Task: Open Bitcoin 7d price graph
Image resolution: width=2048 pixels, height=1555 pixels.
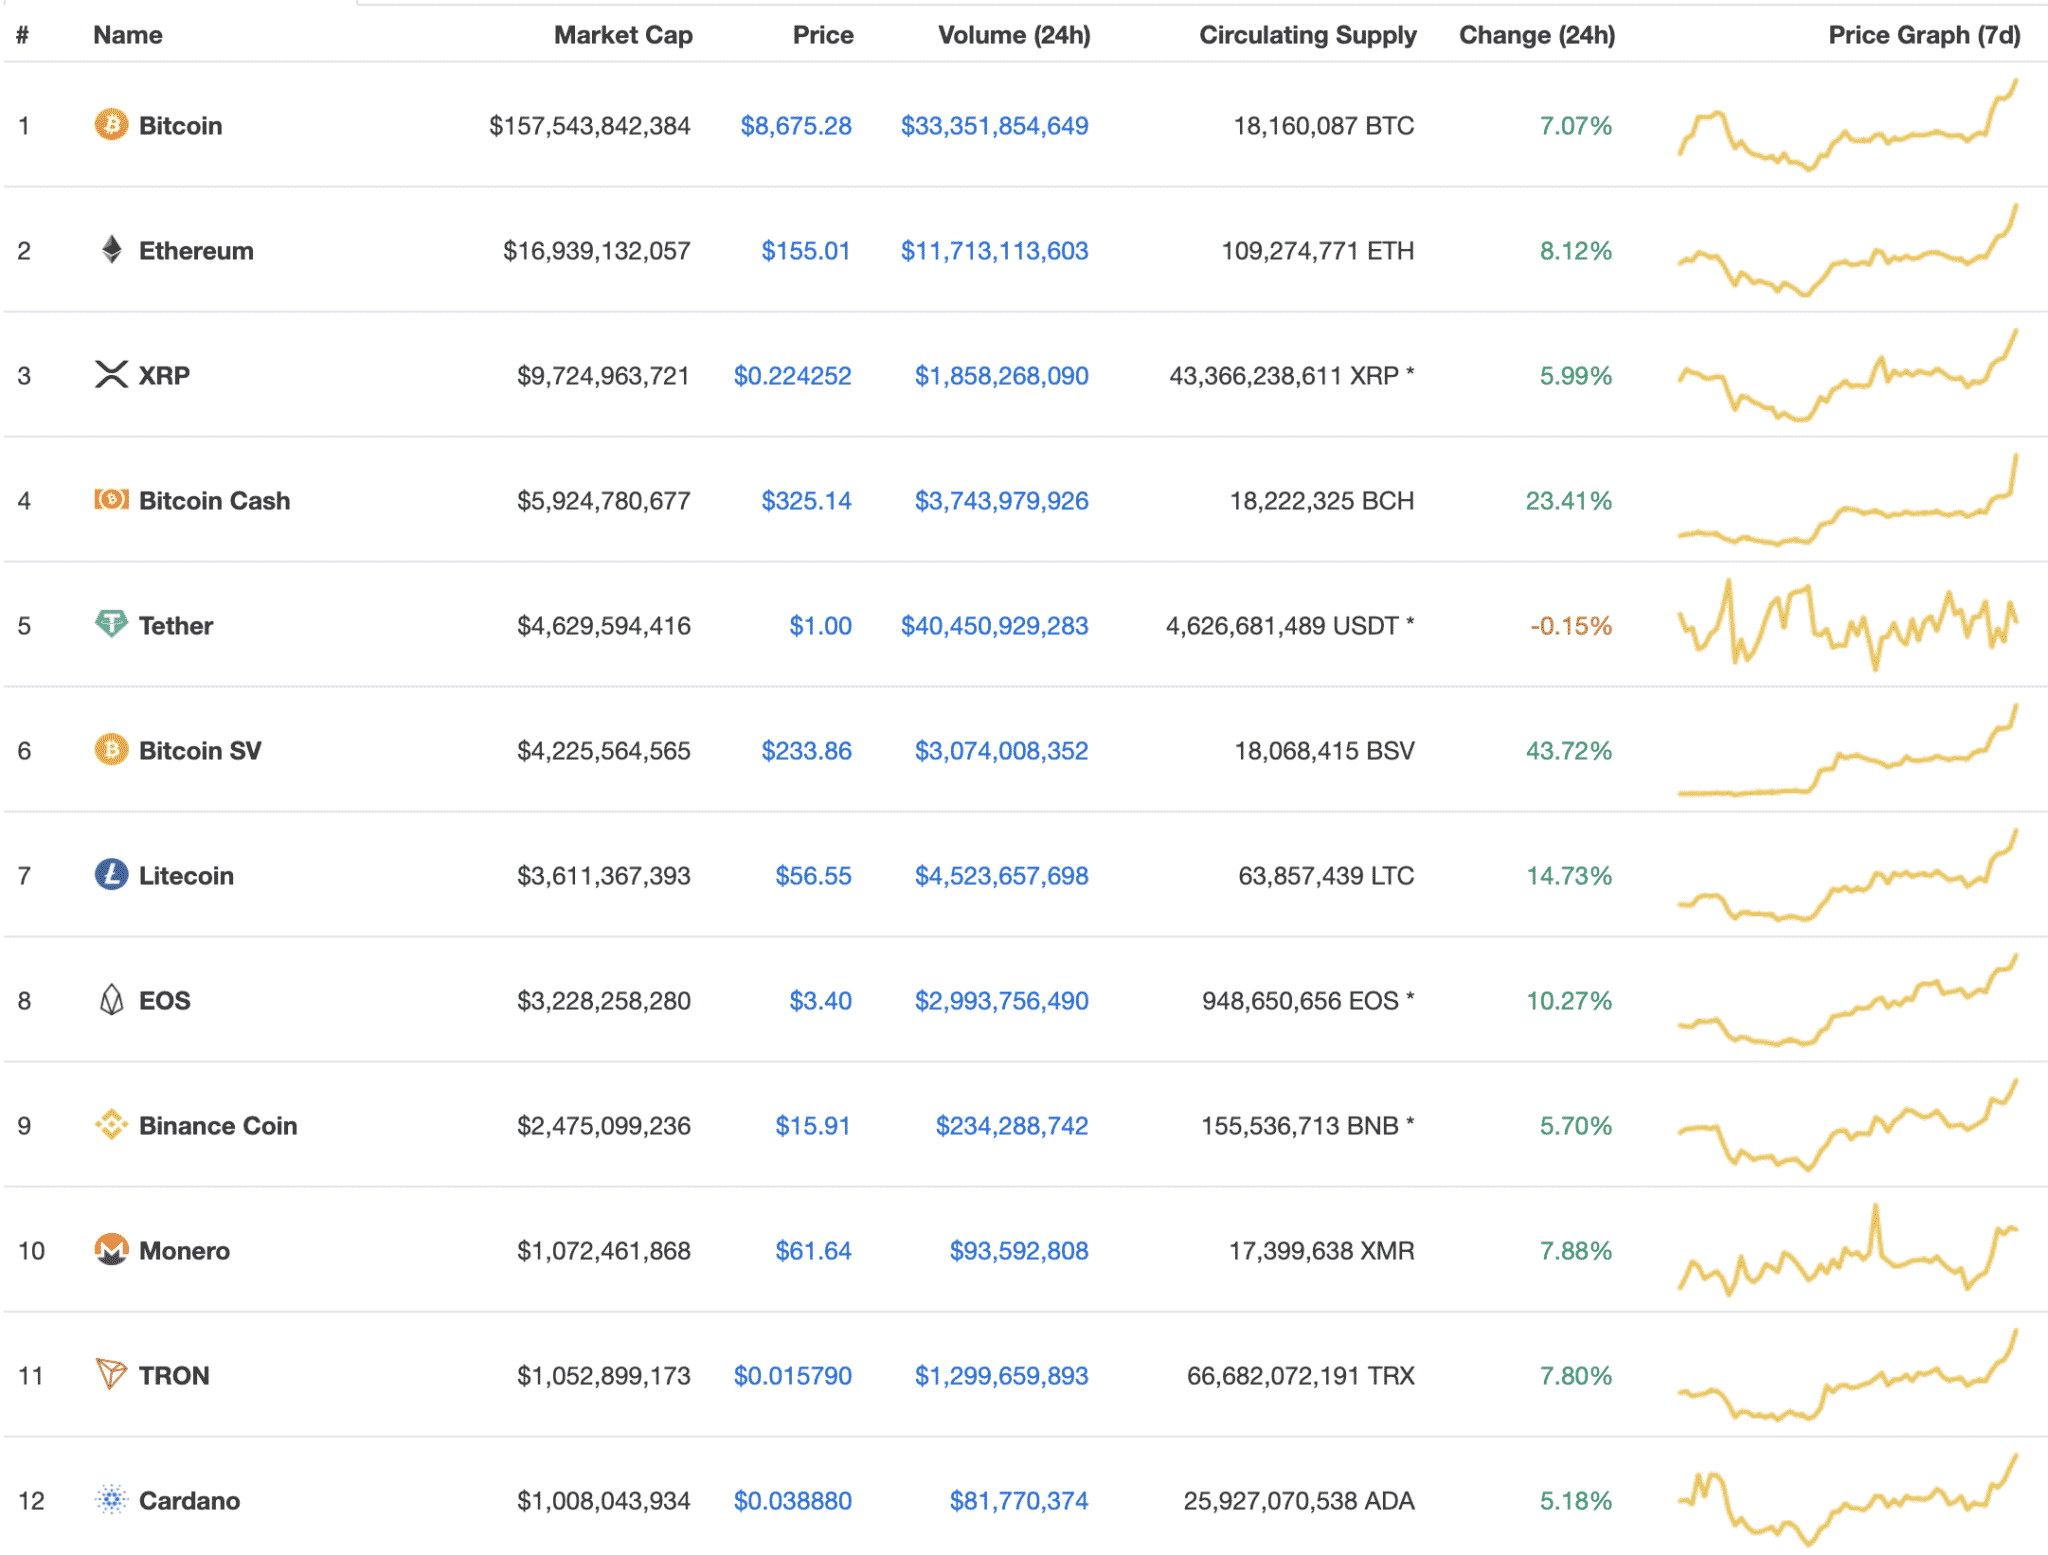Action: pos(1847,125)
